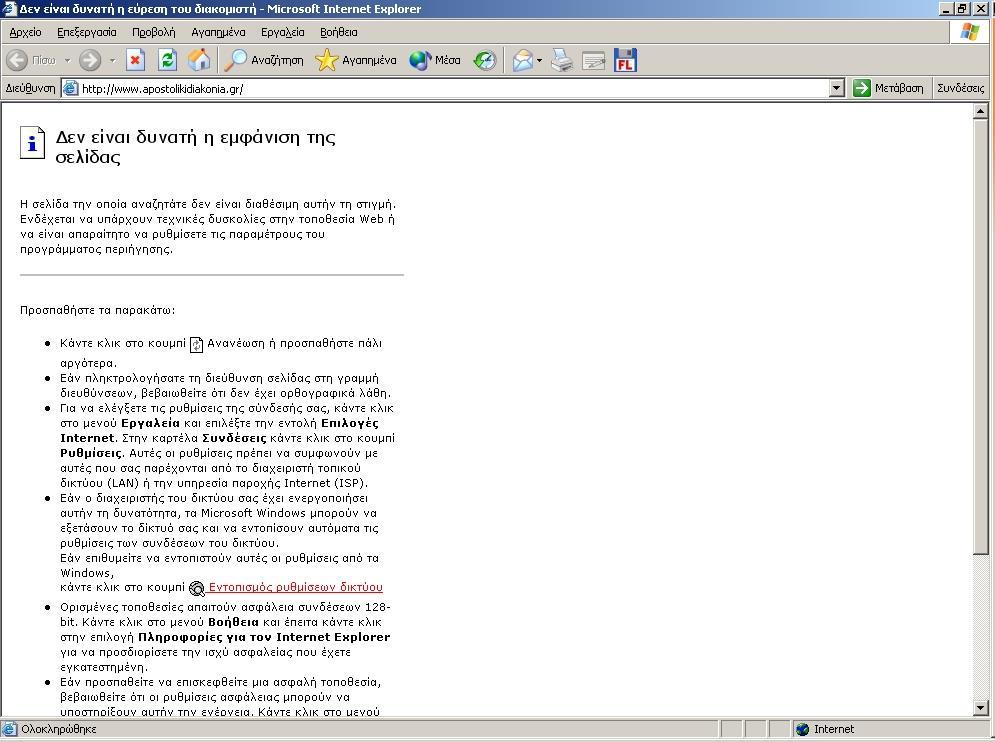The image size is (995, 742).
Task: Click the IE icon in the title bar
Action: [9, 9]
